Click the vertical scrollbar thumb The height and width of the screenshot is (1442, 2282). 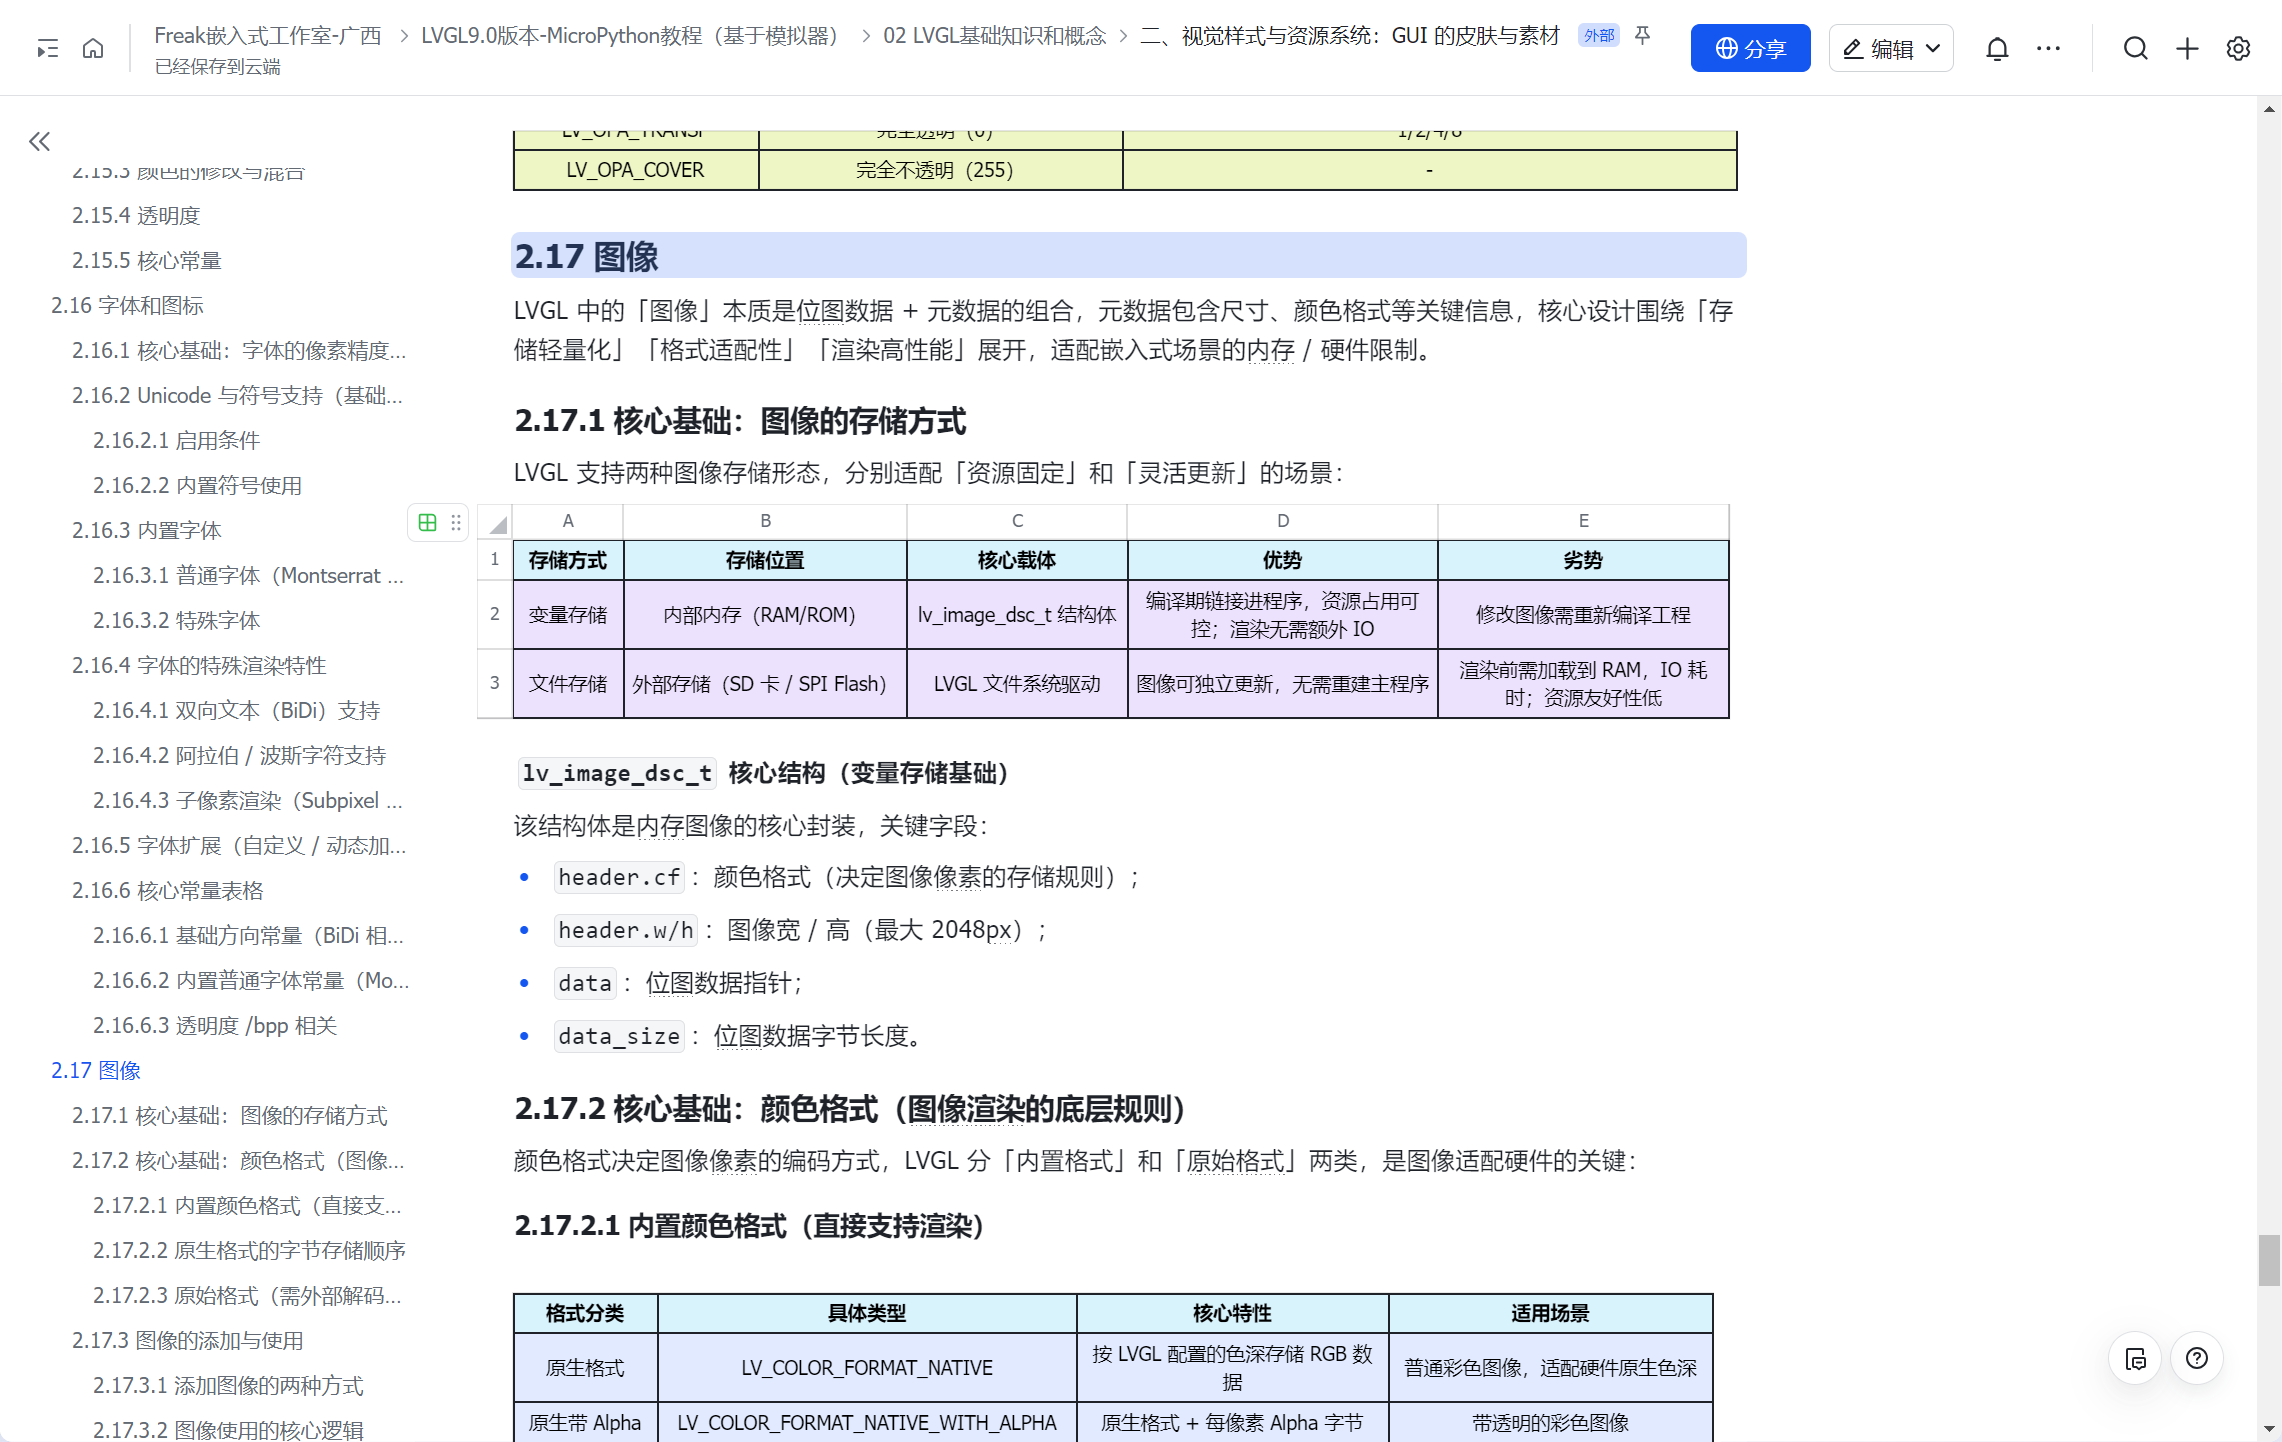(2268, 1260)
